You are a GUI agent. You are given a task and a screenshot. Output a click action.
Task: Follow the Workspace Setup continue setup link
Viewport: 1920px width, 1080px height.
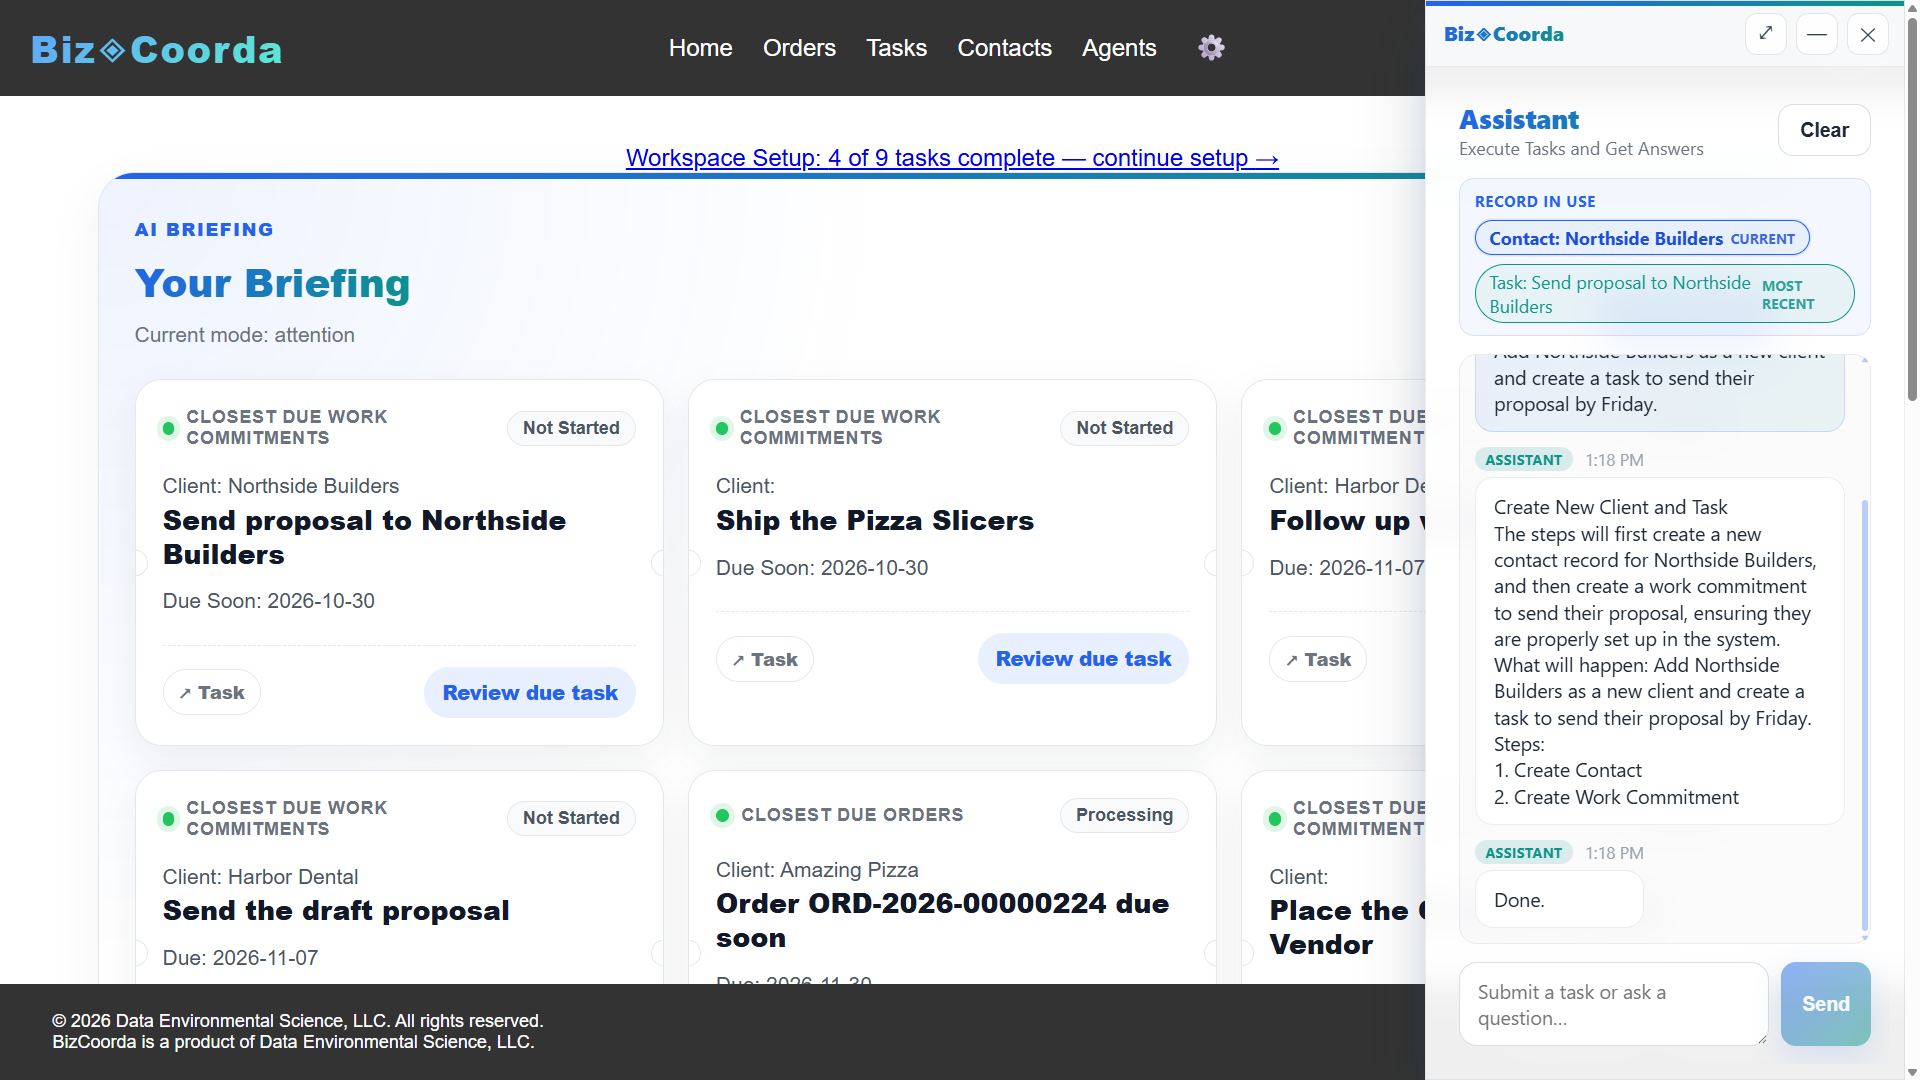tap(952, 158)
